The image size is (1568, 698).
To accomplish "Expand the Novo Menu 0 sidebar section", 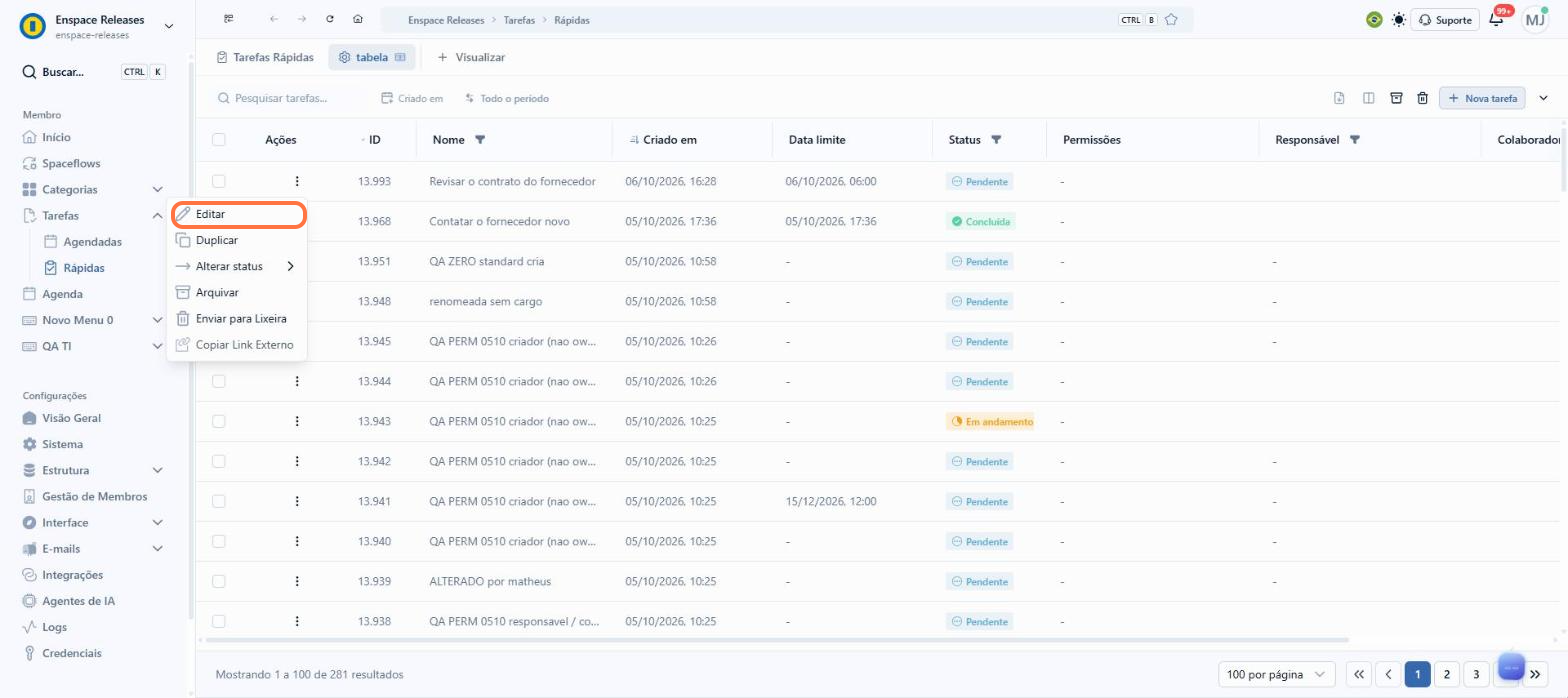I will tap(157, 320).
